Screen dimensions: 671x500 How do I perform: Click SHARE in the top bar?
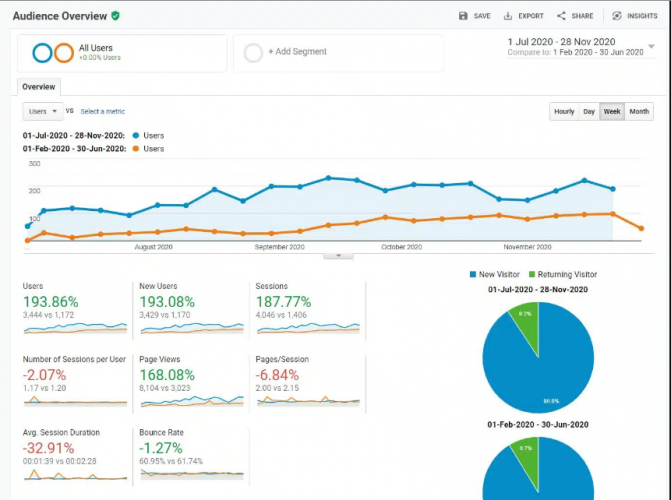click(582, 16)
